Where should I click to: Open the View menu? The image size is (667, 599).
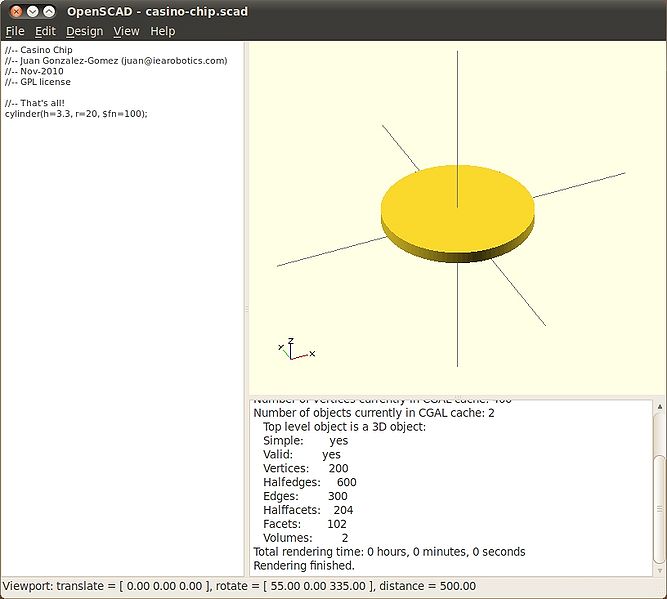pyautogui.click(x=126, y=31)
